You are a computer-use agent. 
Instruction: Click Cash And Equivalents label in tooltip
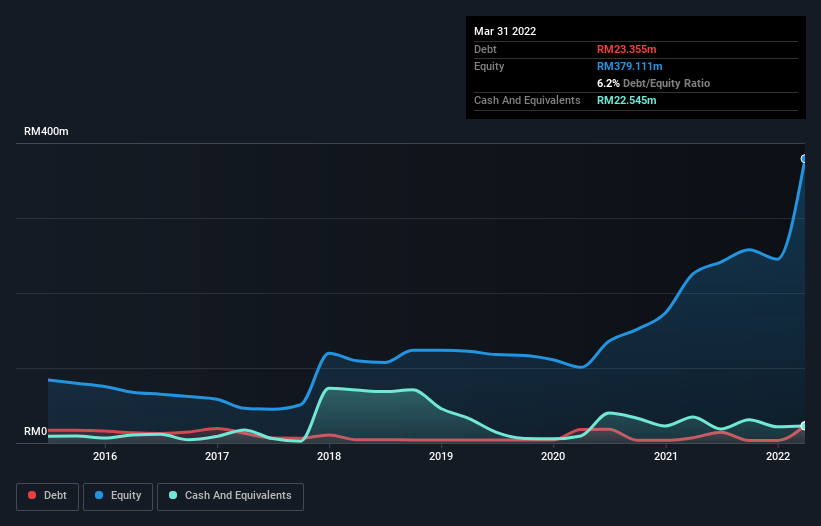coord(527,100)
